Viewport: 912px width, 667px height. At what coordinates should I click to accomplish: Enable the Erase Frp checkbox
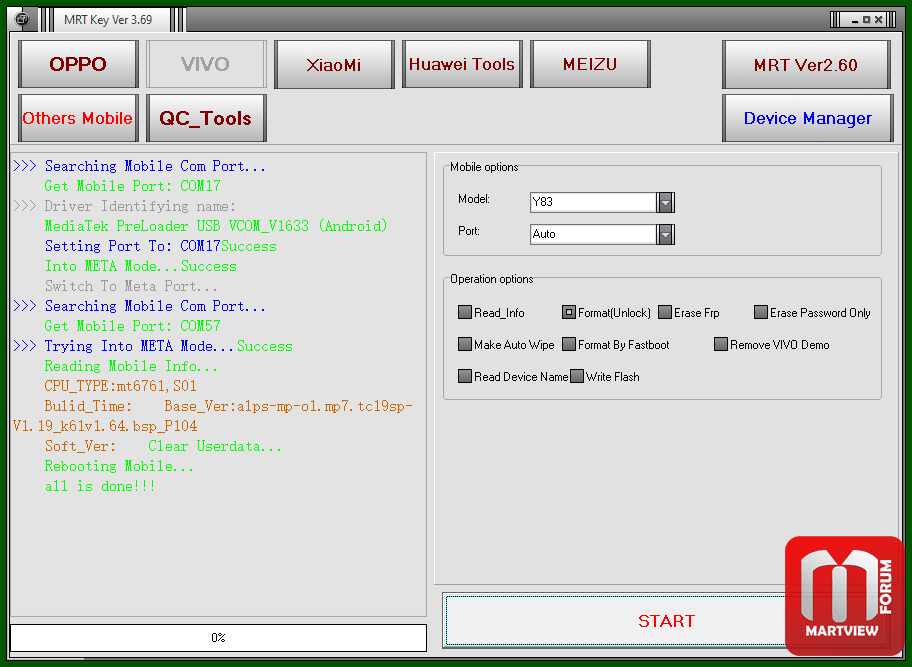tap(665, 312)
